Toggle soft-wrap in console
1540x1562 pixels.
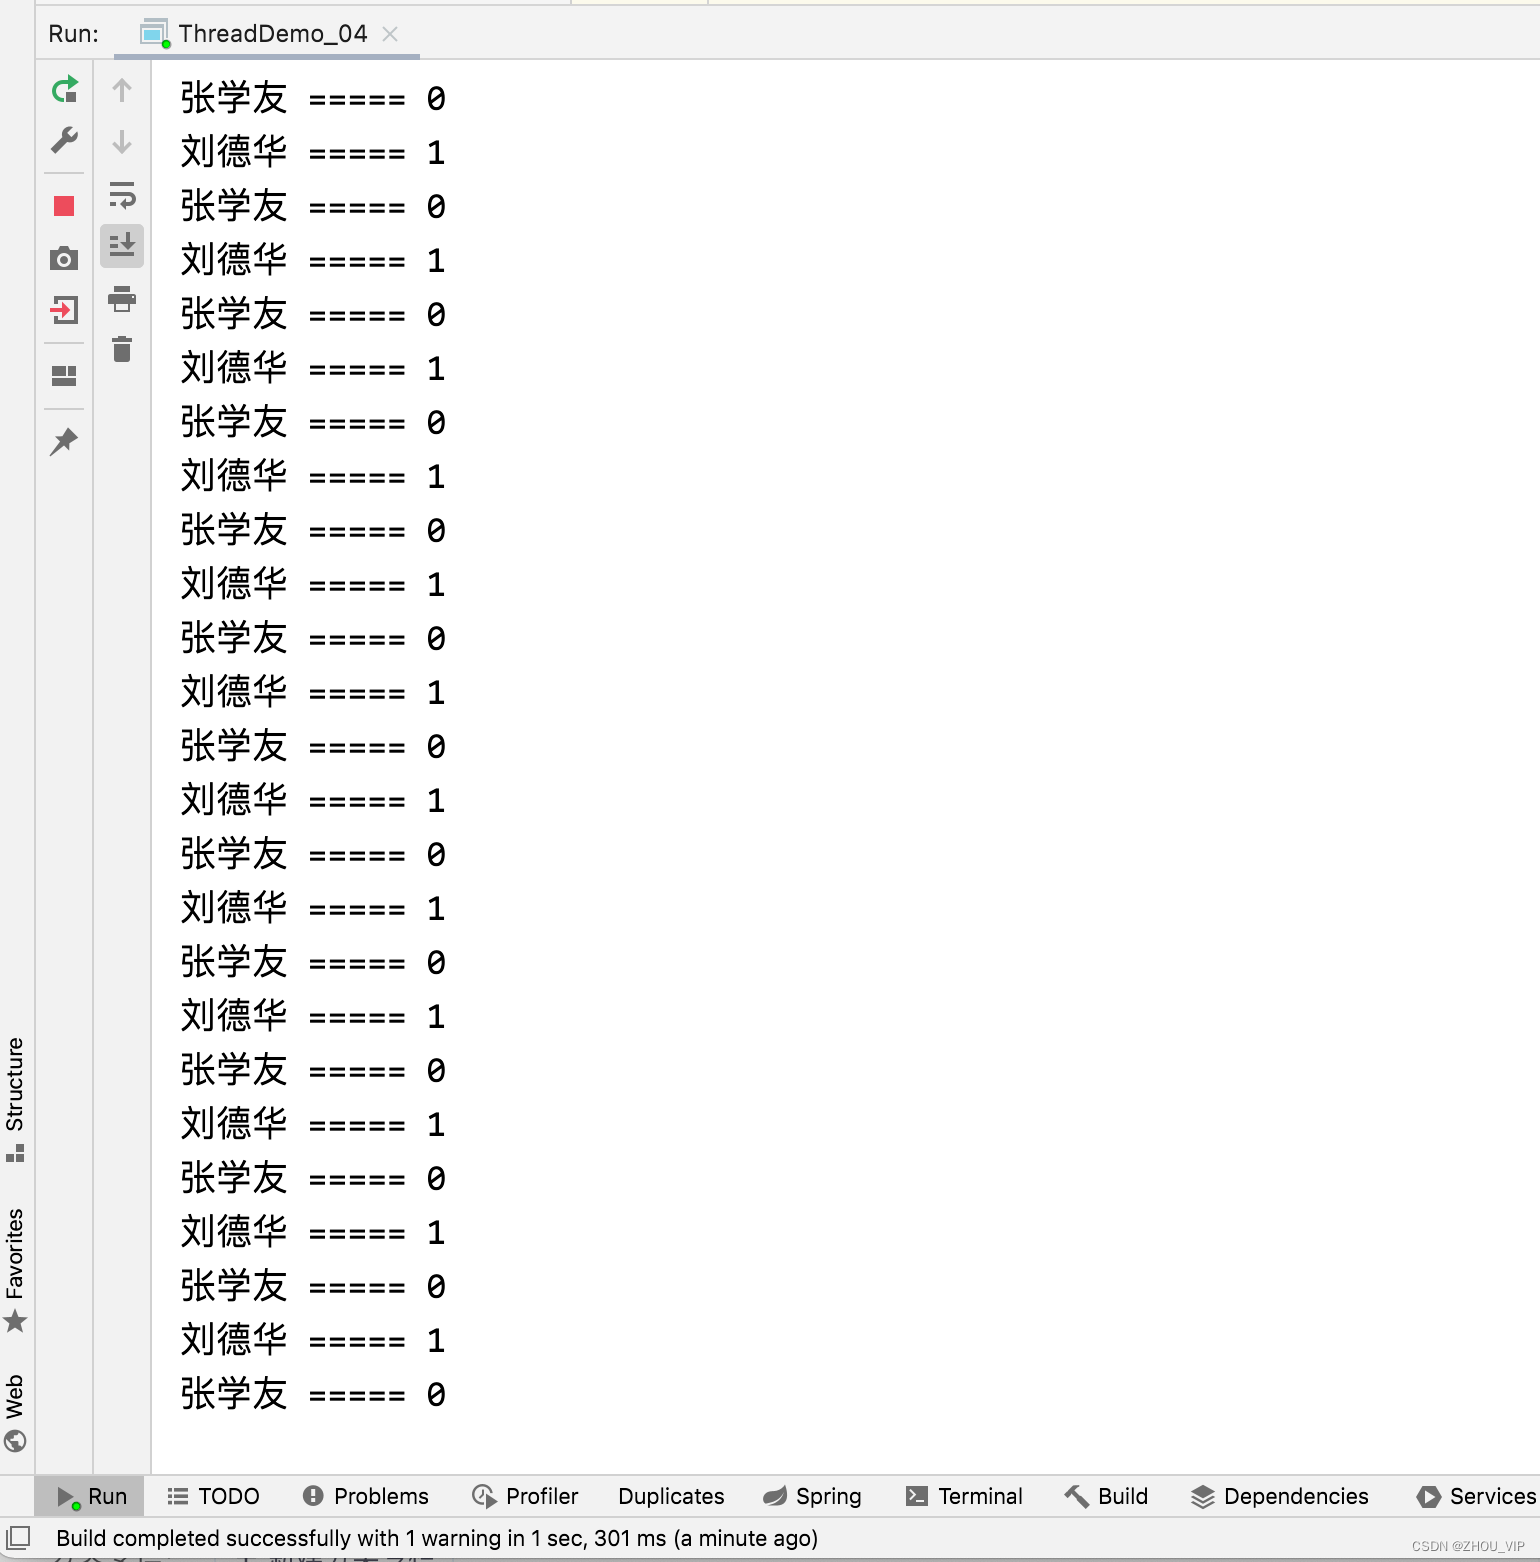122,194
